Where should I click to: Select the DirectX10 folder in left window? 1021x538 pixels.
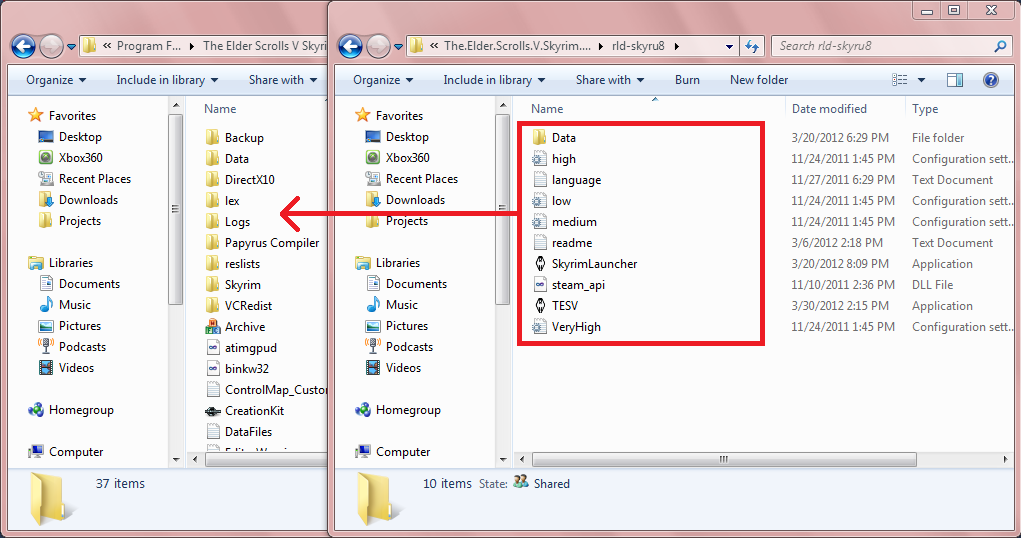click(x=249, y=180)
